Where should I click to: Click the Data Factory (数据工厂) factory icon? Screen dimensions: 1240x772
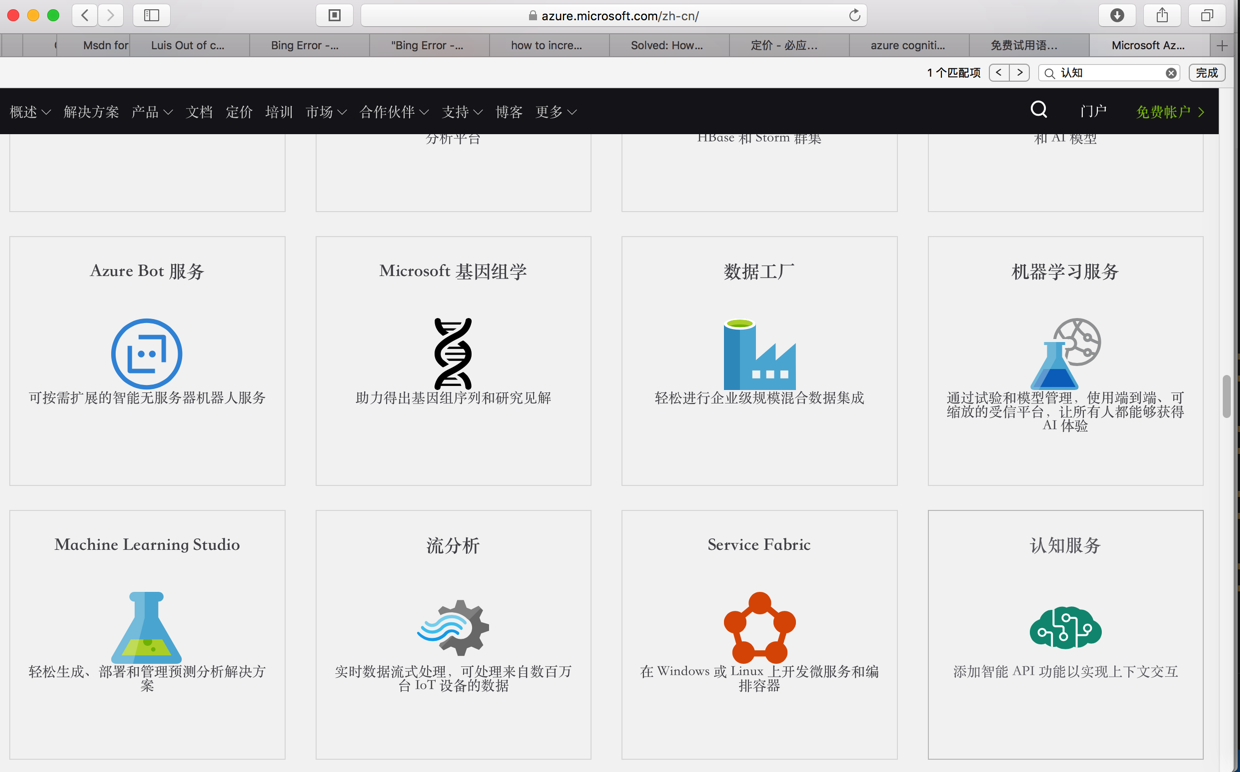[x=759, y=354]
